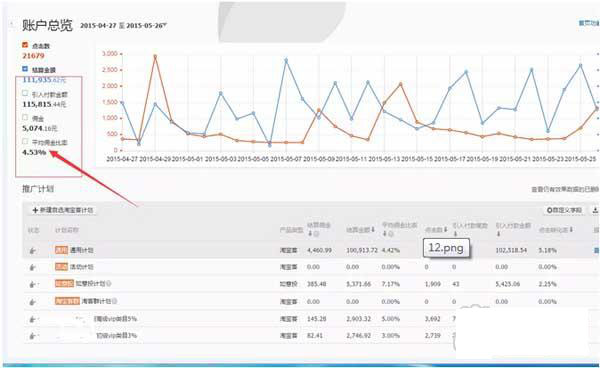This screenshot has width=600, height=368.
Task: Click the status hand icon for 淘客群计划
Action: (33, 302)
